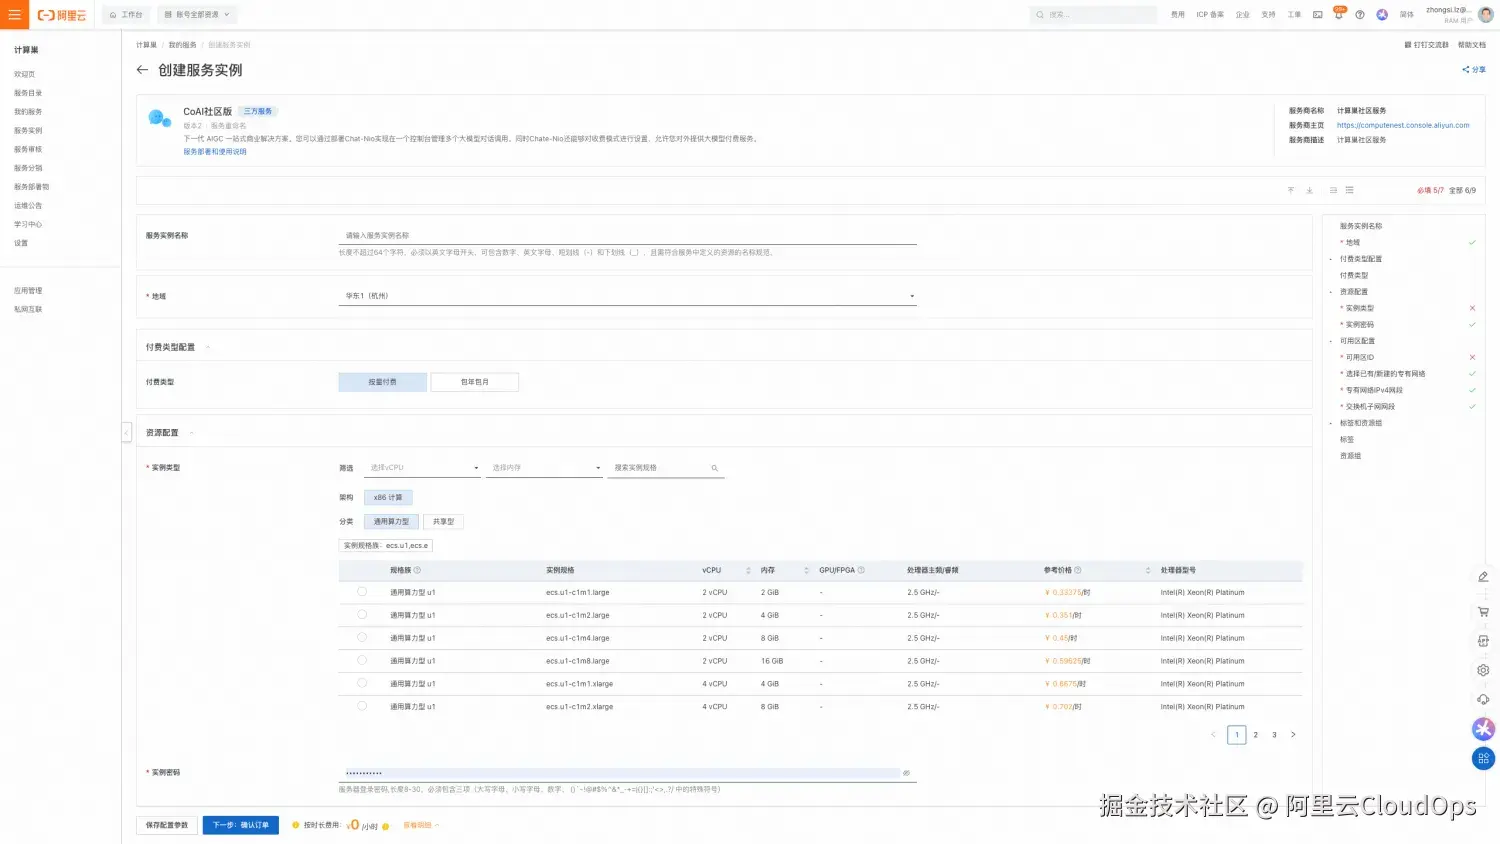Select the ecs.u1-c1m2.xlarge radio button
This screenshot has width=1500, height=844.
[362, 706]
